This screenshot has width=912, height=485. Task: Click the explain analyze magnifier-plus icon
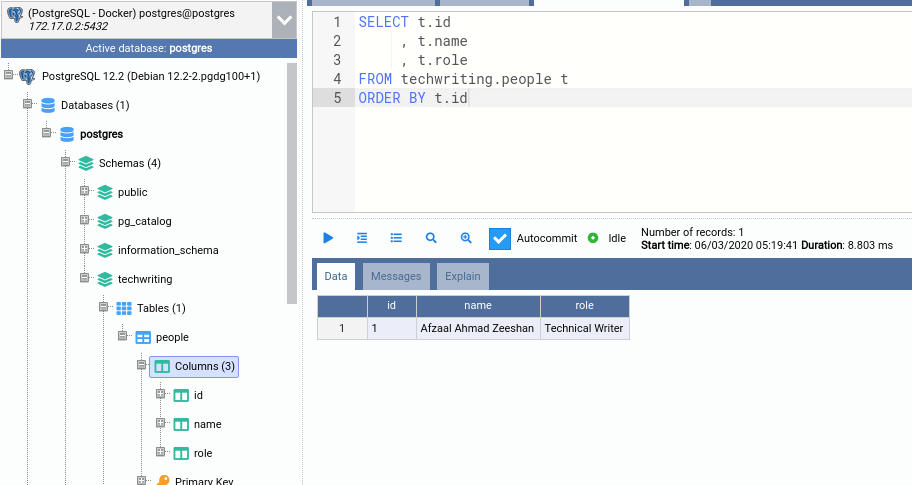pyautogui.click(x=466, y=238)
